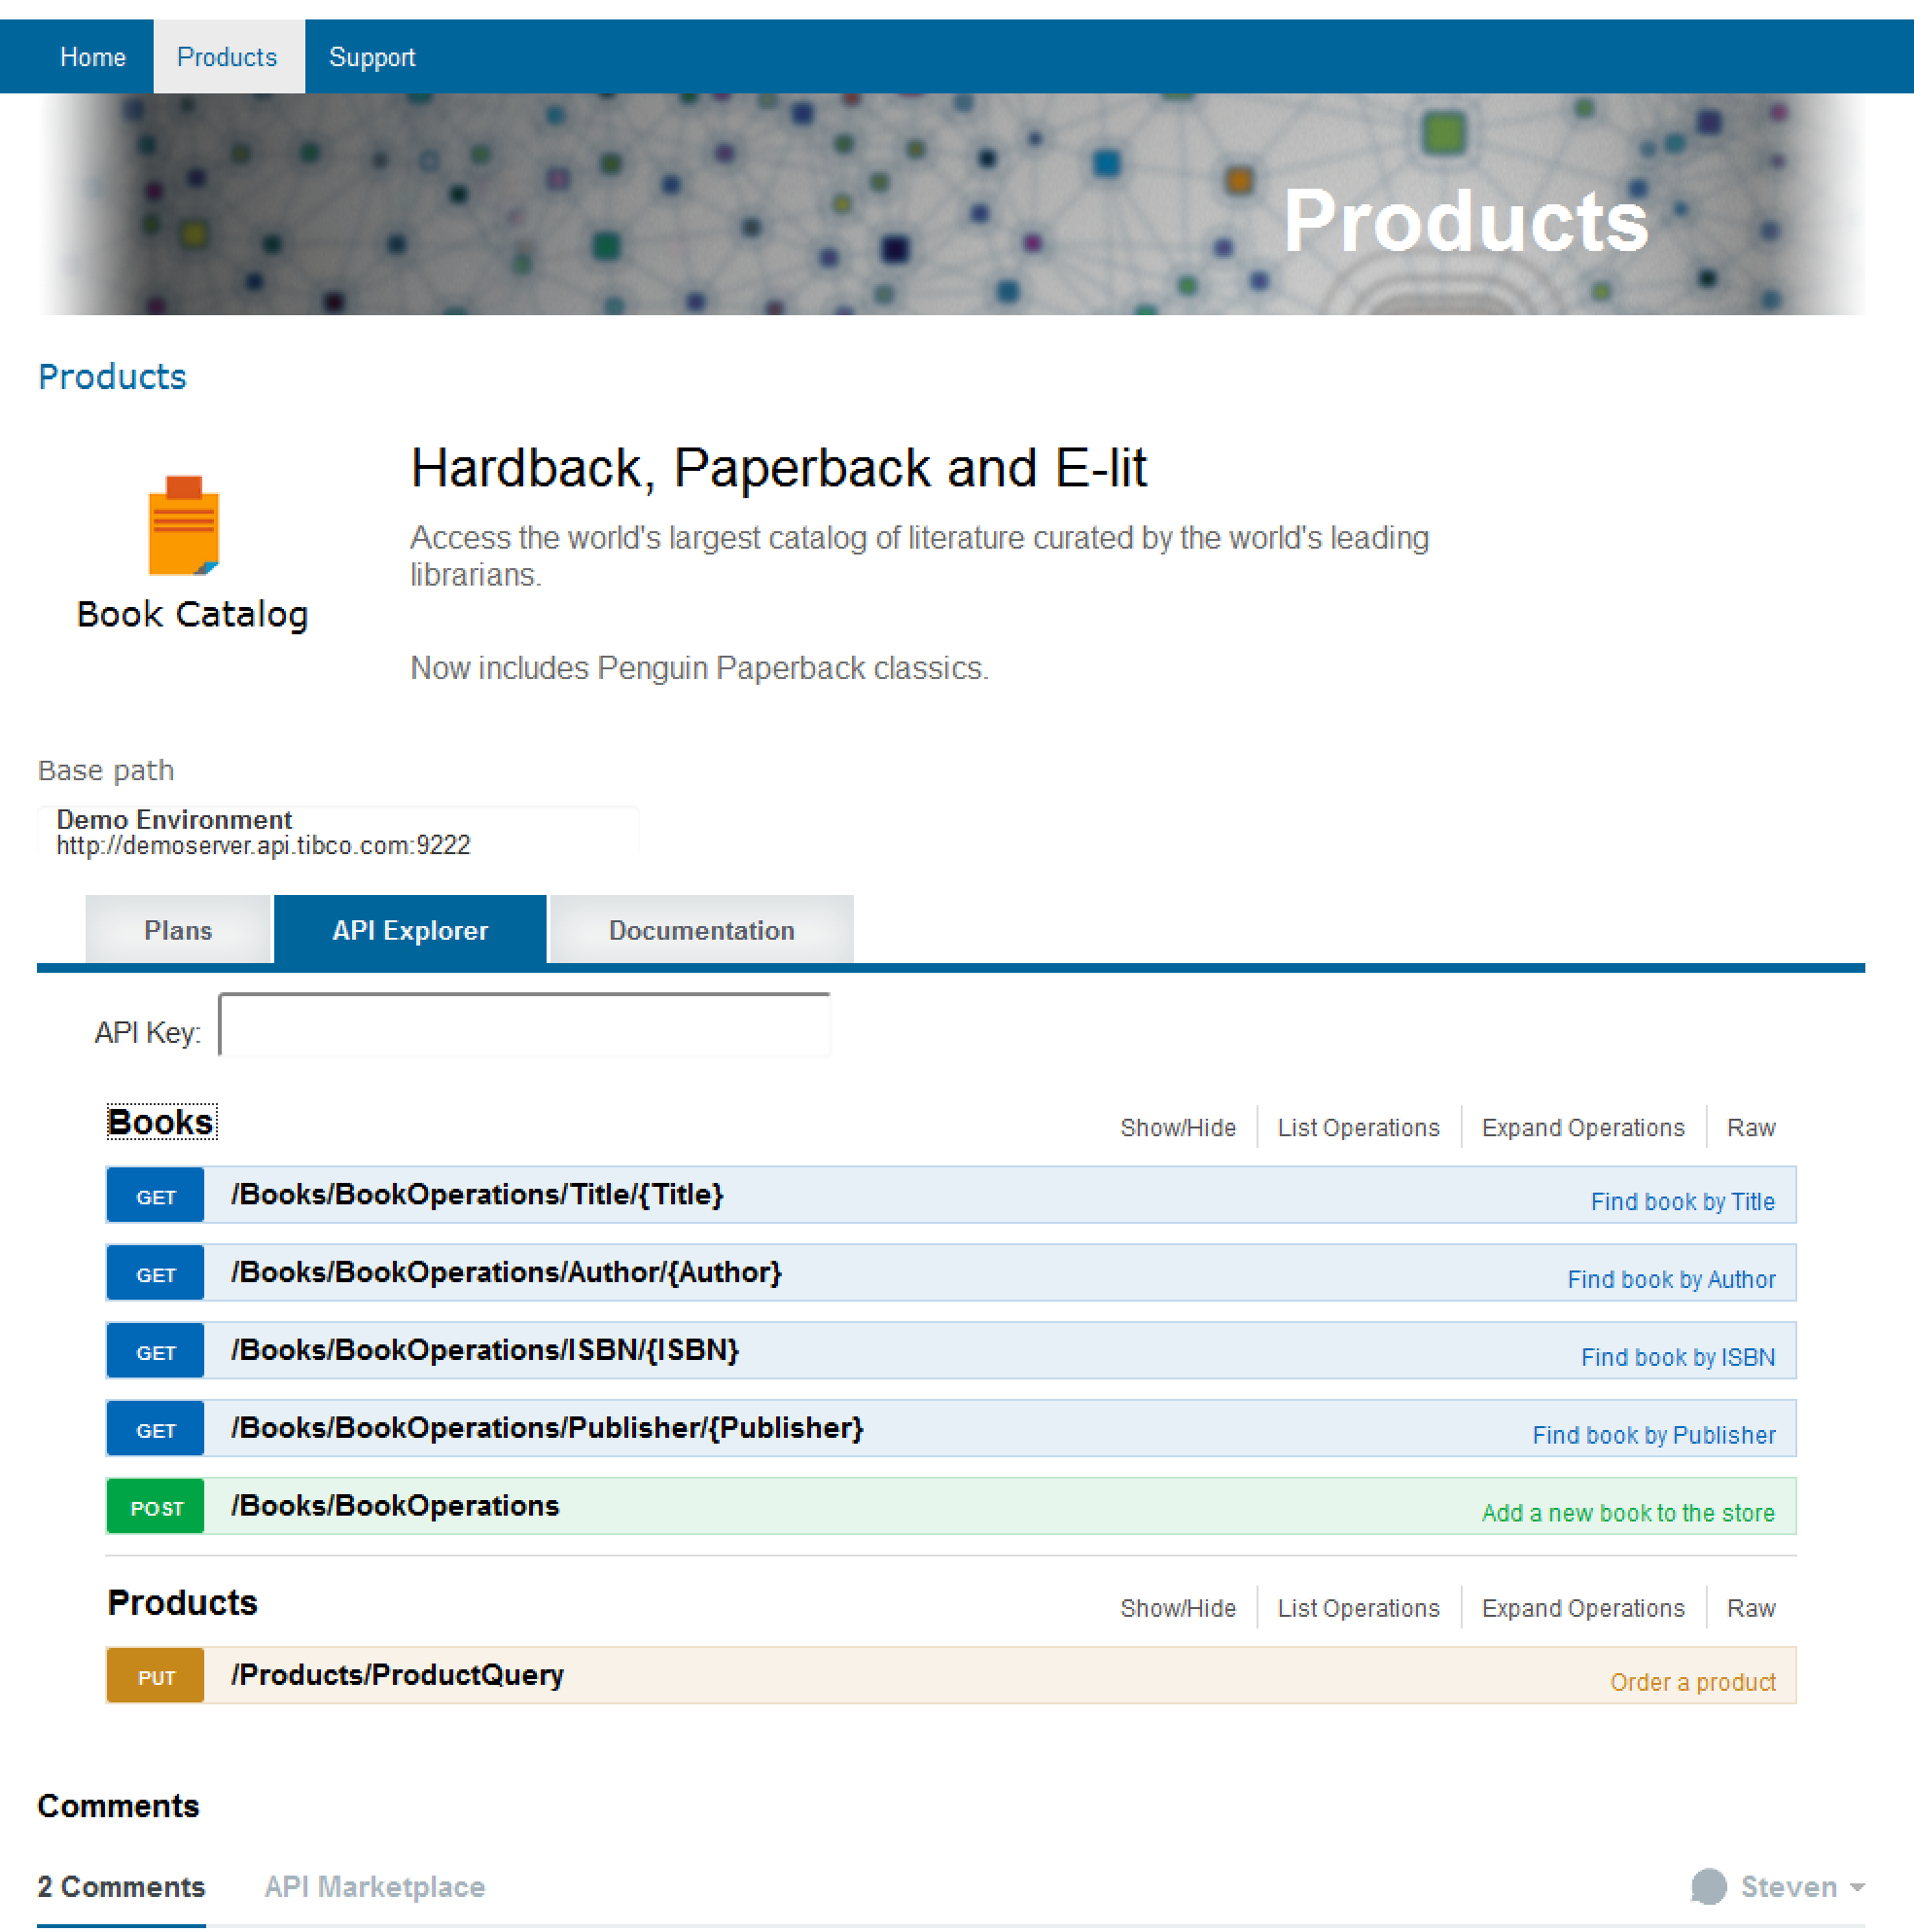Select the Products menu item in top bar
1914x1932 pixels.
pos(227,57)
